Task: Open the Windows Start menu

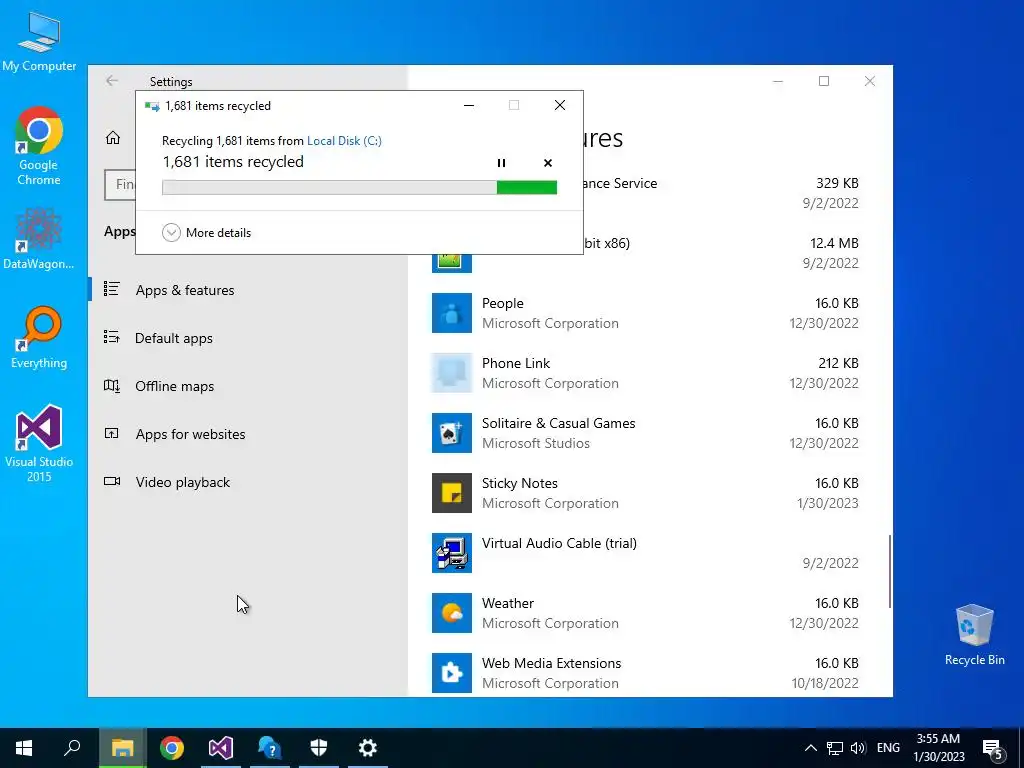Action: coord(24,748)
